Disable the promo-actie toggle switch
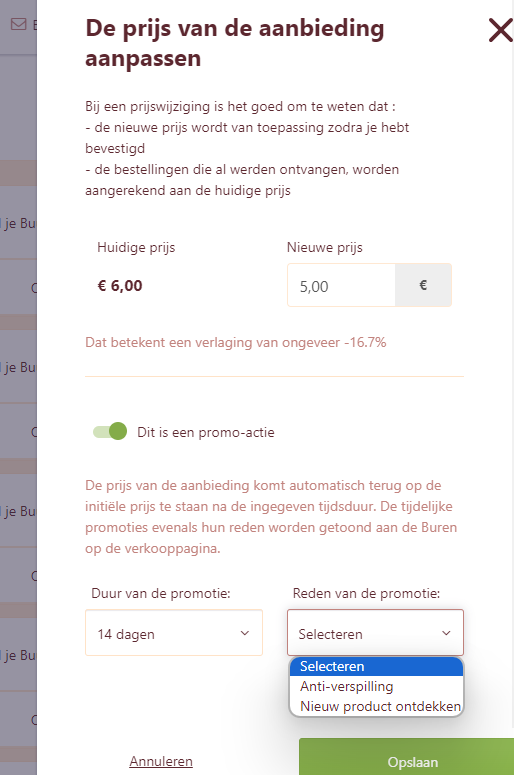Viewport: 514px width, 775px height. tap(110, 431)
